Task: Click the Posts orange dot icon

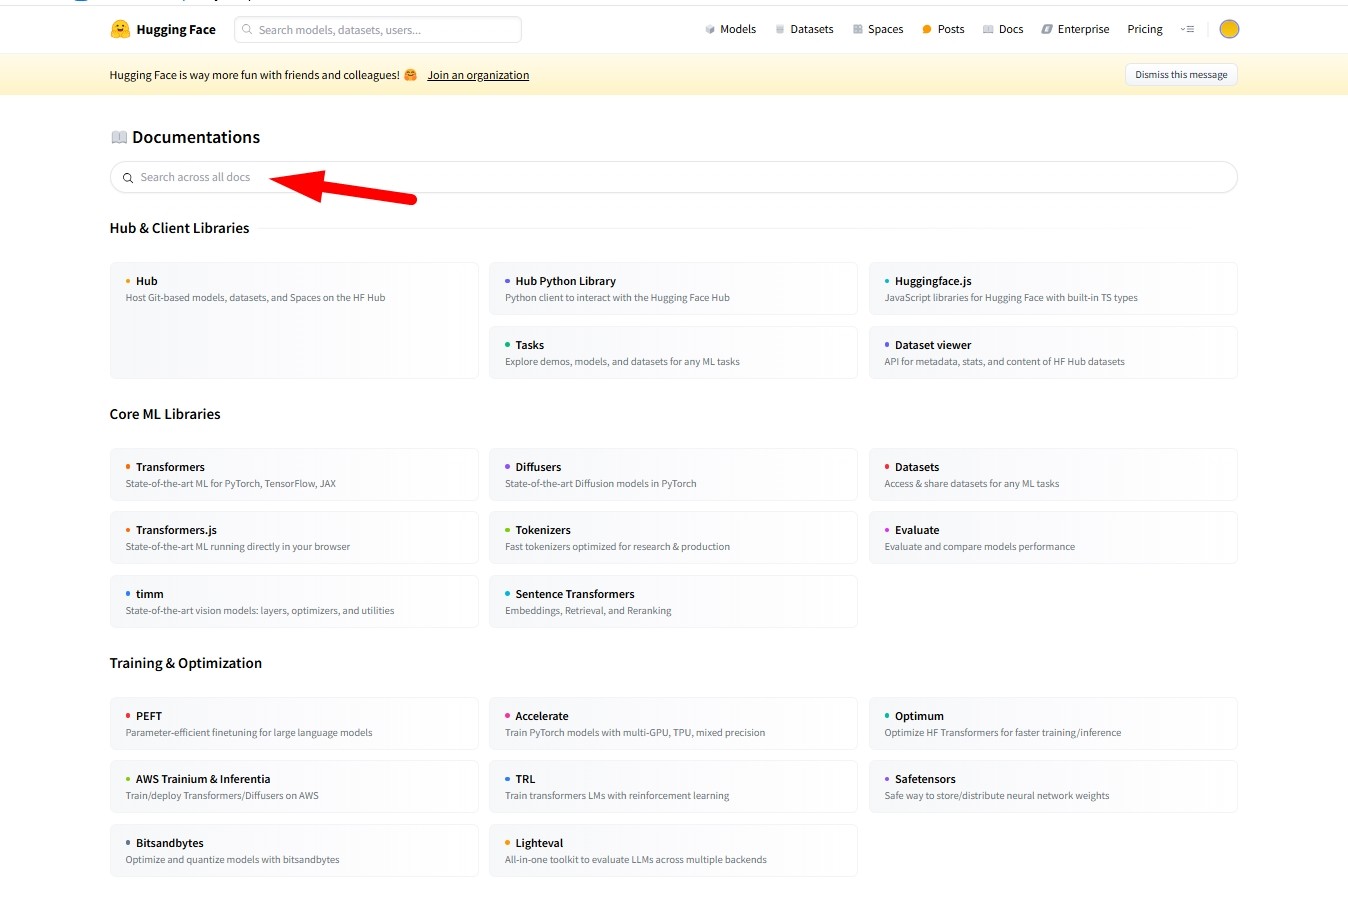Action: 927,30
